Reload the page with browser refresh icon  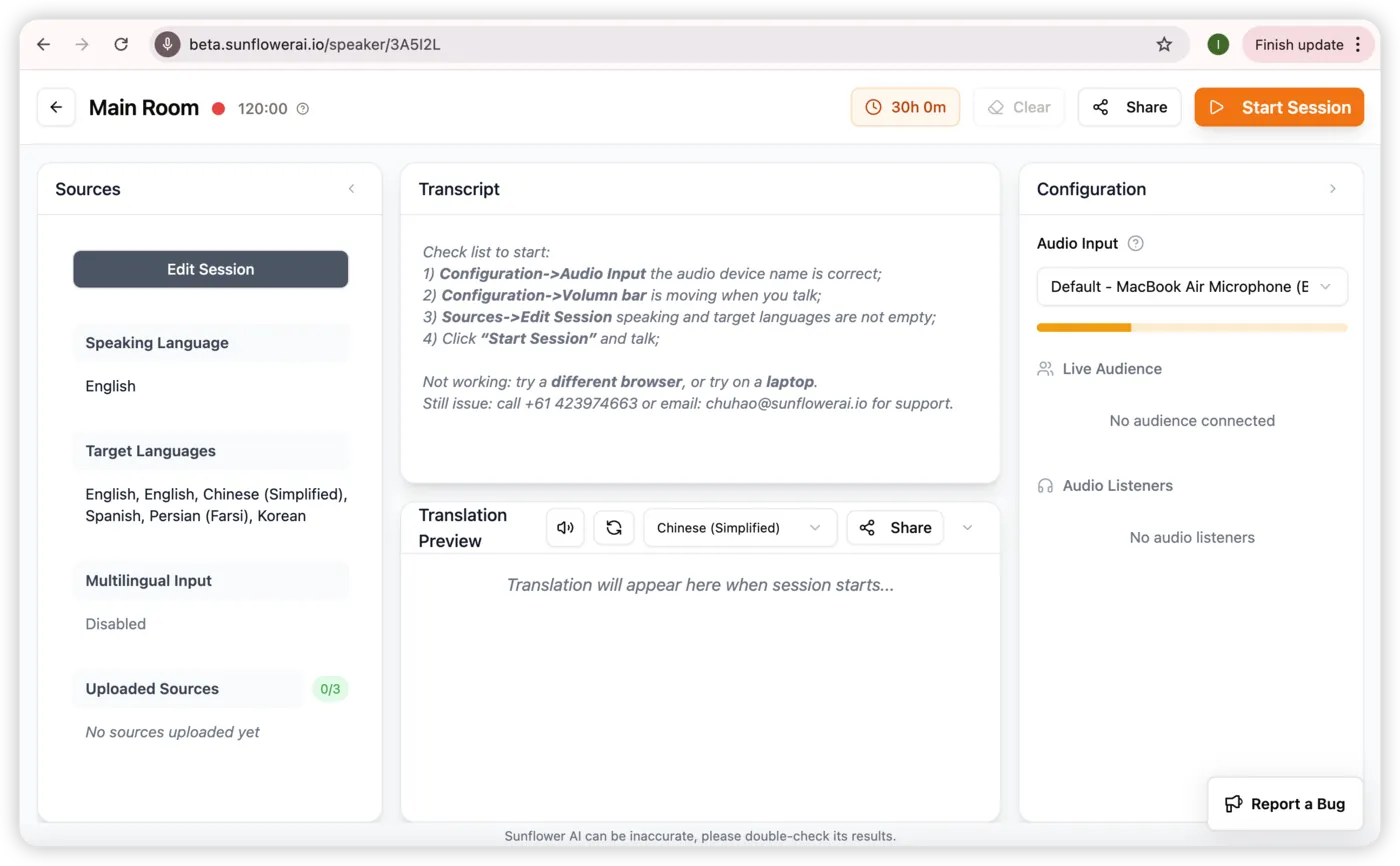pyautogui.click(x=121, y=44)
